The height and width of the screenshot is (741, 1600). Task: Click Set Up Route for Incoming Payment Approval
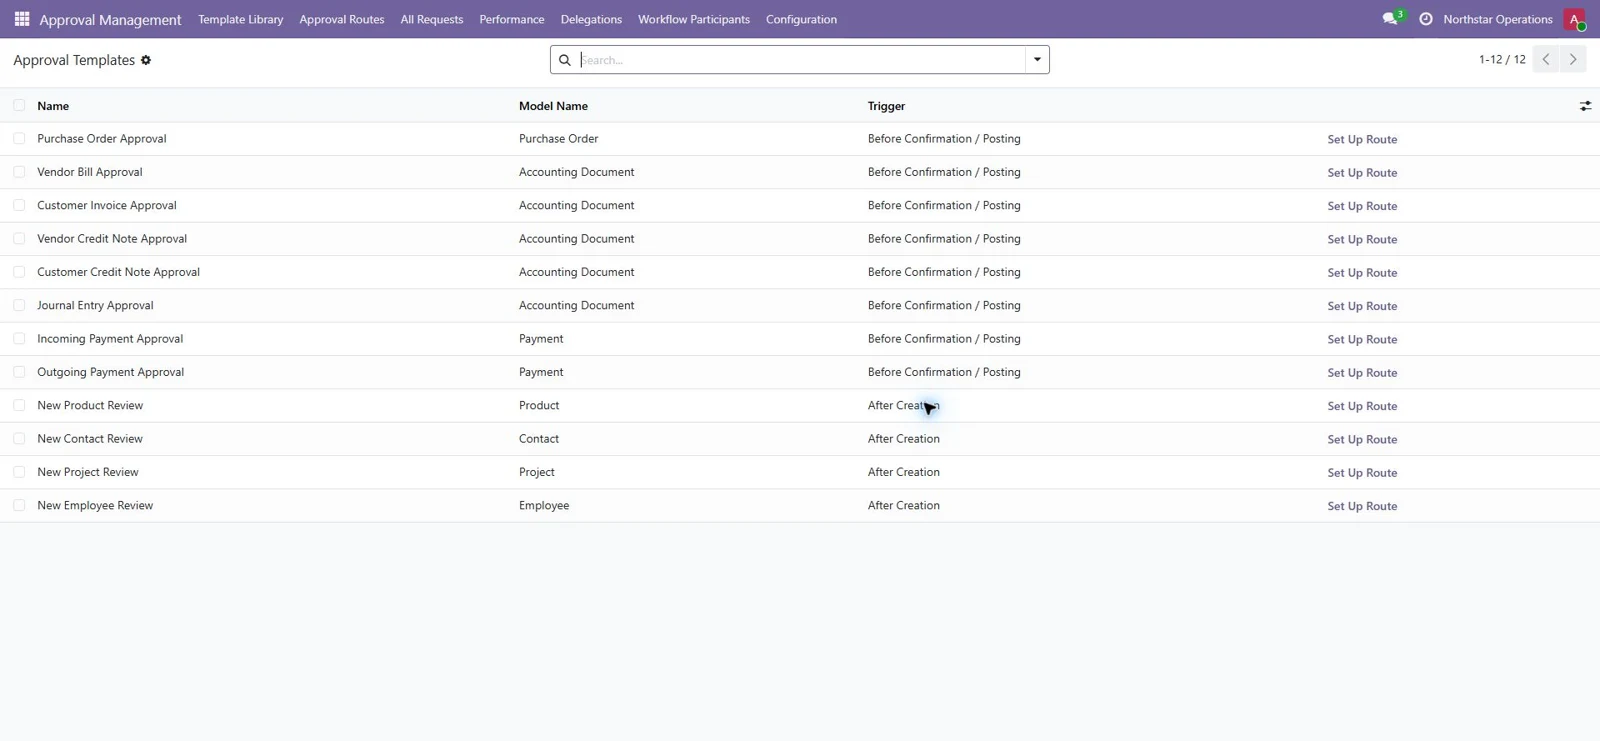(x=1362, y=340)
